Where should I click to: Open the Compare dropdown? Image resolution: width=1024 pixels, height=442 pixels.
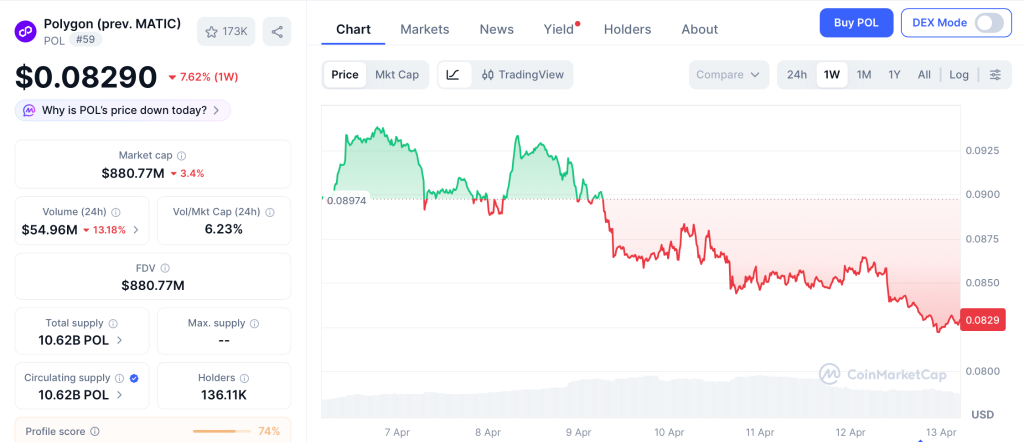click(x=728, y=74)
